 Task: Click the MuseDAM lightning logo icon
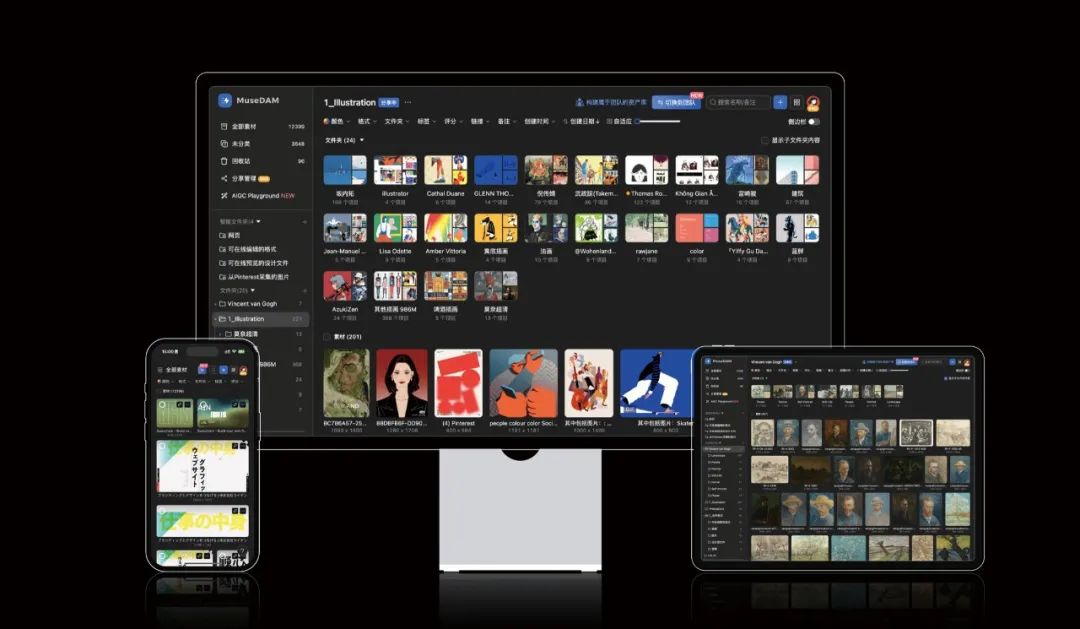click(225, 101)
